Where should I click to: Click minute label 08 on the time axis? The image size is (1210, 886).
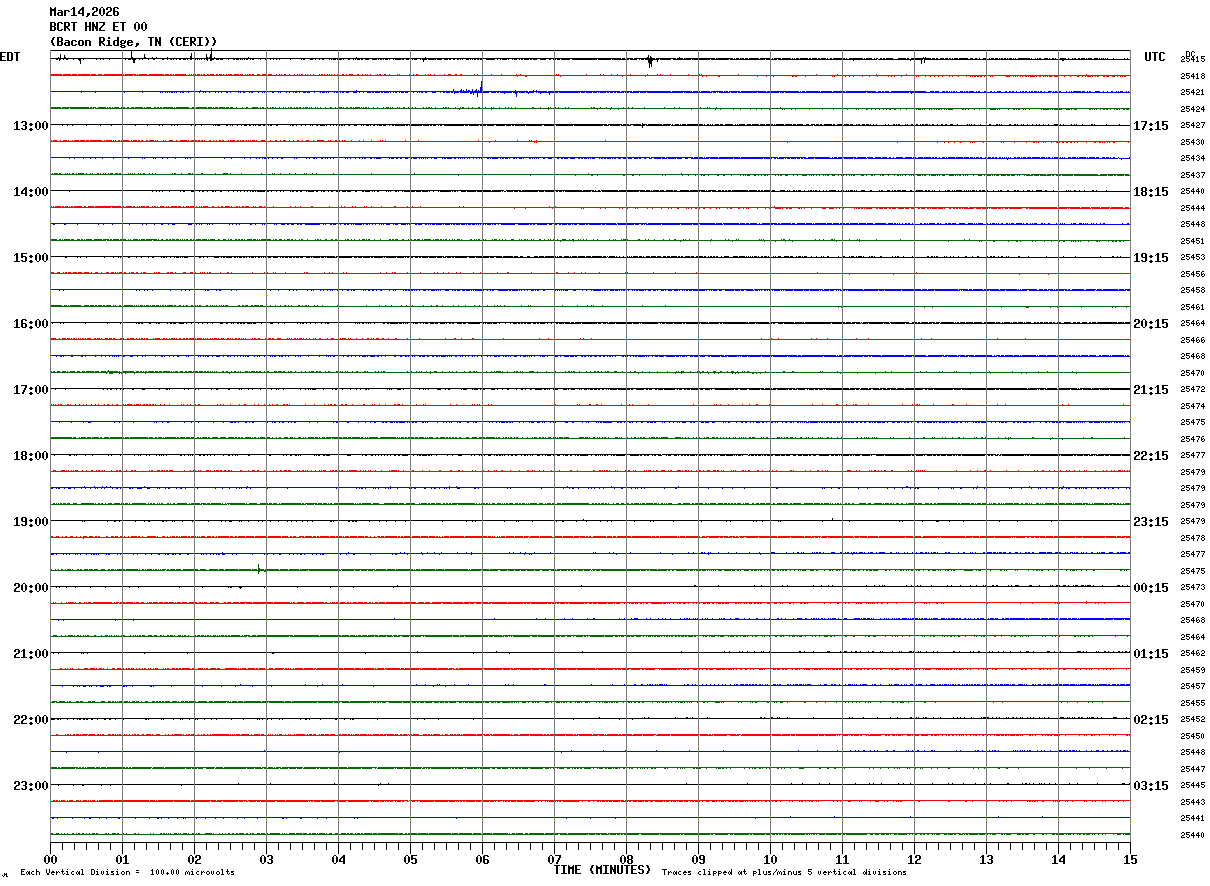click(x=626, y=859)
